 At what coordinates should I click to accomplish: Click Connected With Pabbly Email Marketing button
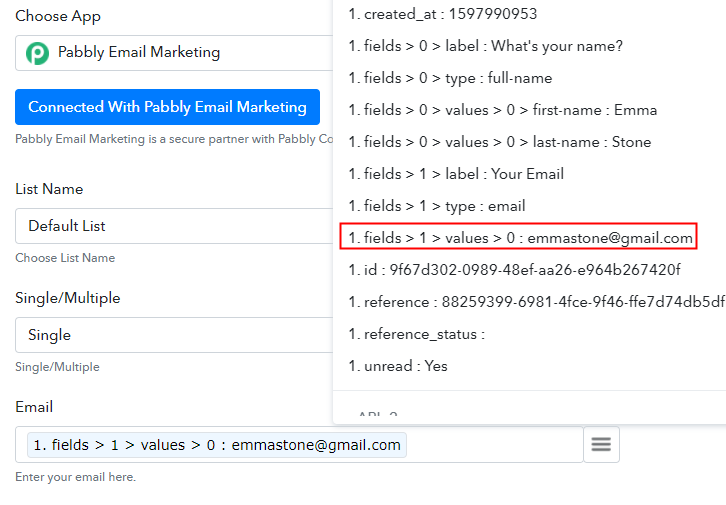coord(167,107)
